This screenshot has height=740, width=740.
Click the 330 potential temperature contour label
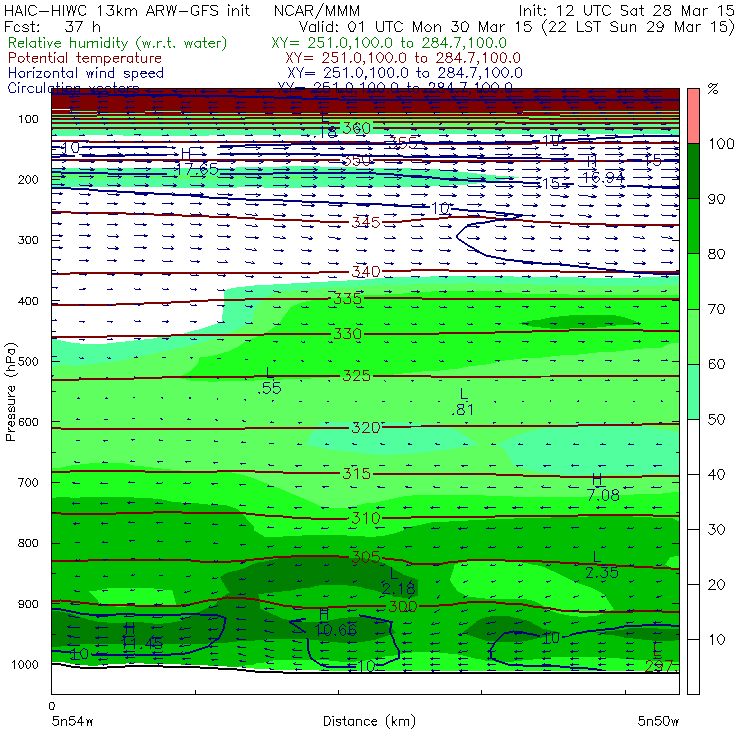[347, 334]
